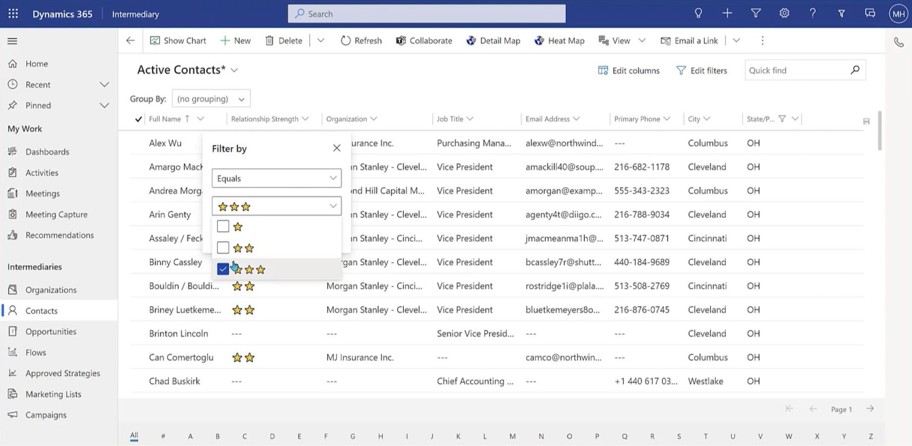Expand the Active Contacts view selector
The width and height of the screenshot is (912, 446).
click(234, 70)
